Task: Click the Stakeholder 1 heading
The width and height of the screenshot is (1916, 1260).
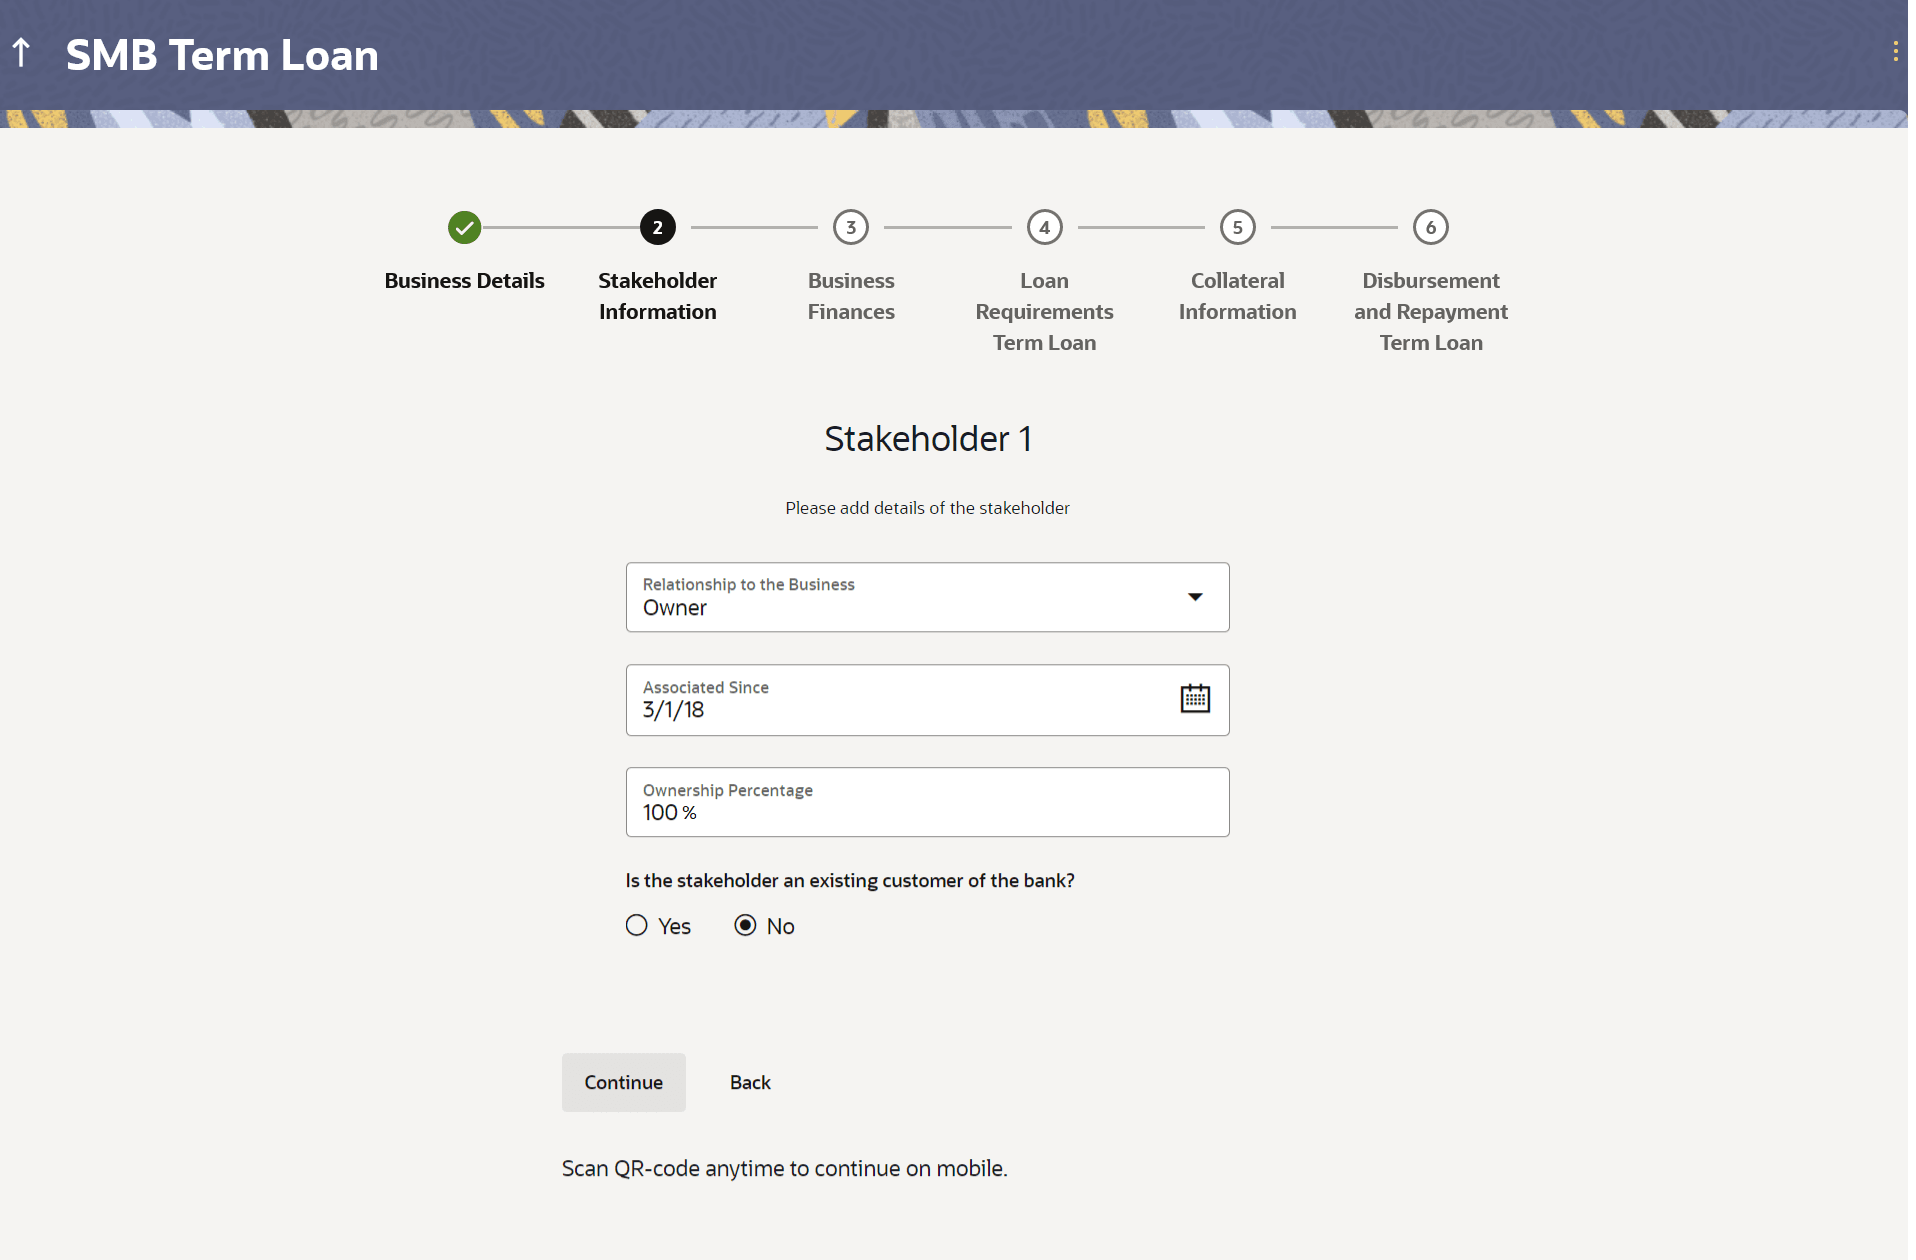Action: [x=927, y=439]
